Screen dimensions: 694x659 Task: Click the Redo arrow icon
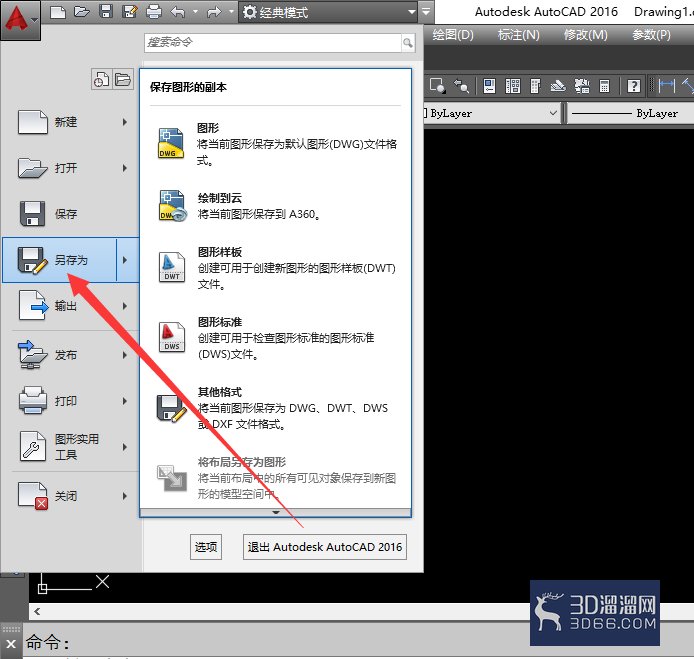213,12
